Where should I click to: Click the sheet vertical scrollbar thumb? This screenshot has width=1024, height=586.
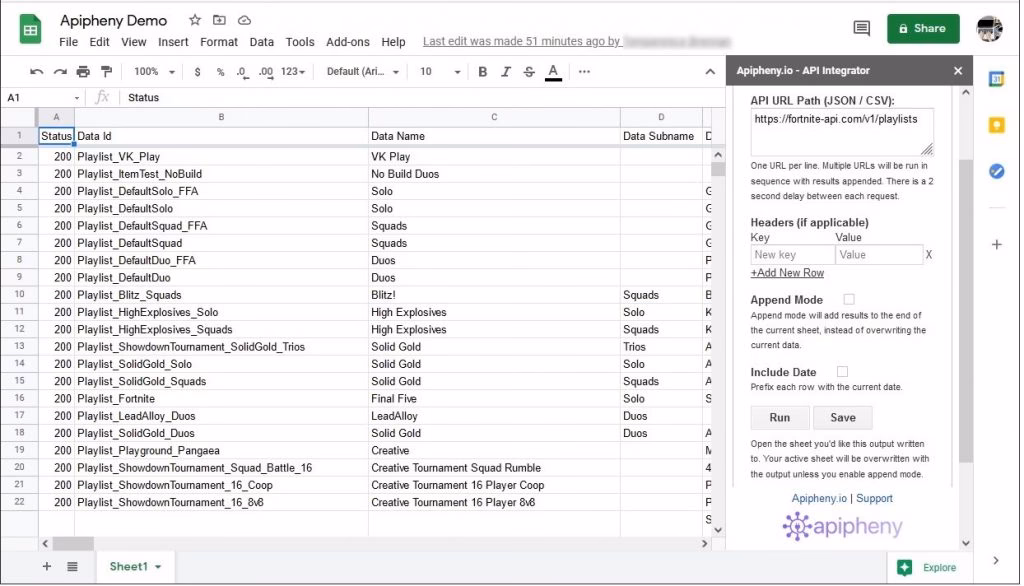click(718, 169)
